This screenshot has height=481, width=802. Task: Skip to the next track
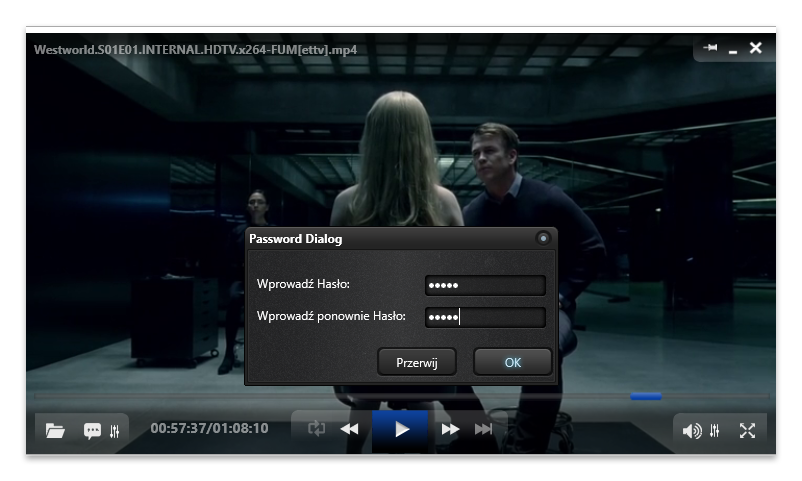pos(483,429)
